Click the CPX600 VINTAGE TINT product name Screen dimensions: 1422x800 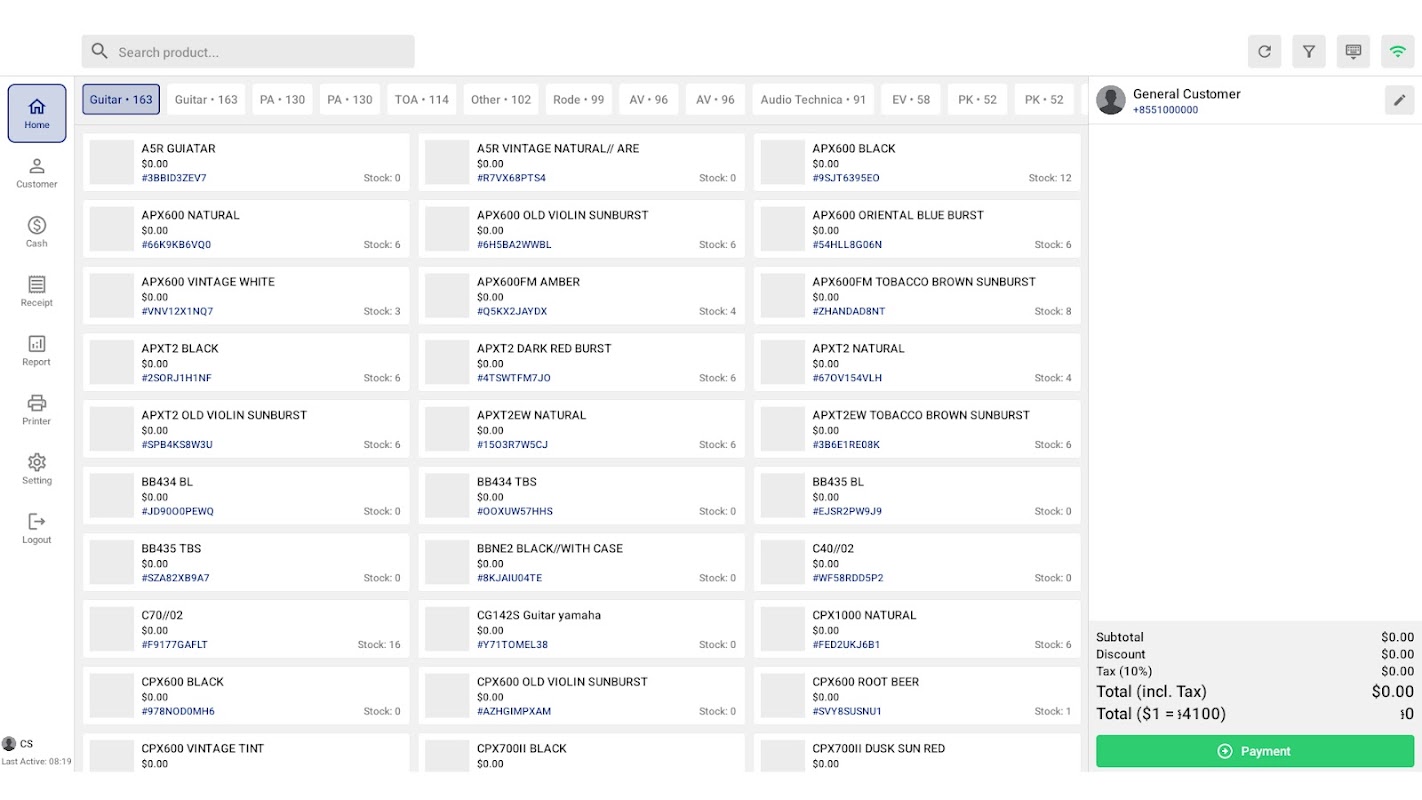point(203,748)
